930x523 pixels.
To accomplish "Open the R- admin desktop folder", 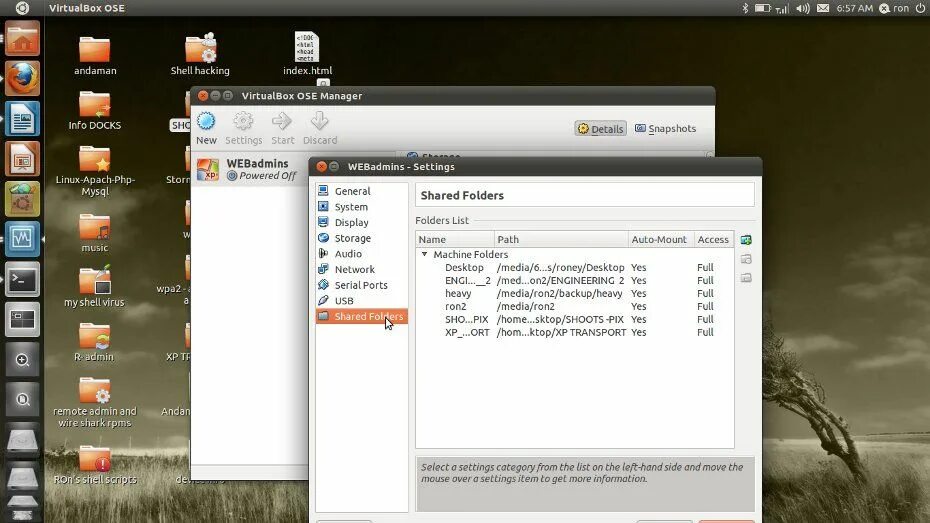I will 94,342.
